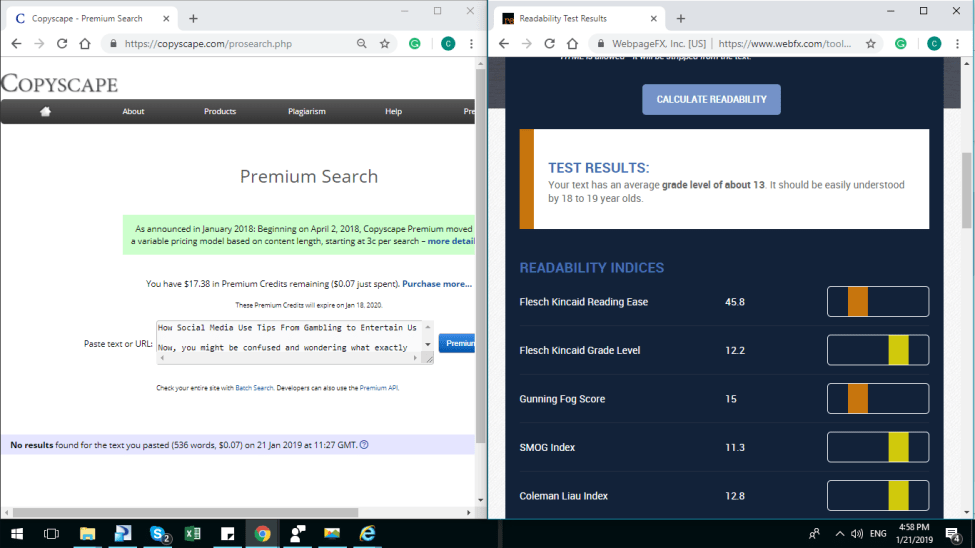The width and height of the screenshot is (975, 548).
Task: Click the Copyscape logo
Action: point(59,84)
